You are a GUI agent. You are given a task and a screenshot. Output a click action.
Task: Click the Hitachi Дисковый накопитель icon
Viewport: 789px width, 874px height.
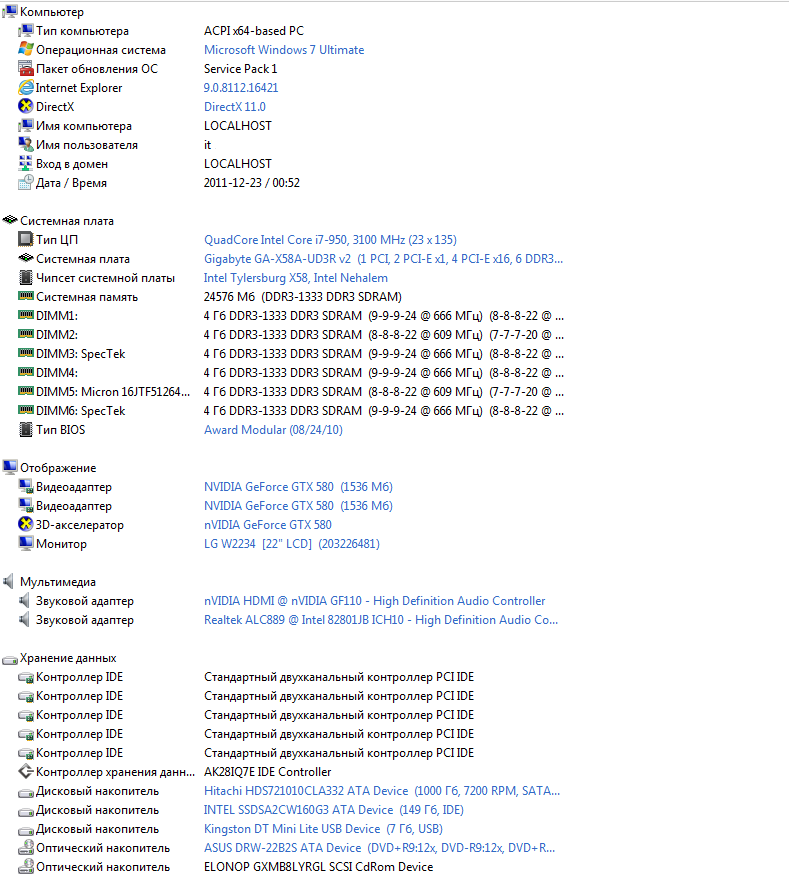(26, 792)
